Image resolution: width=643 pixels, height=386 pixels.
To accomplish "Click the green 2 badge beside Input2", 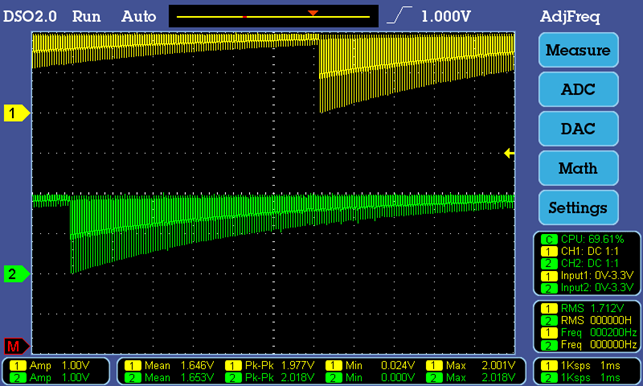I will pyautogui.click(x=549, y=288).
